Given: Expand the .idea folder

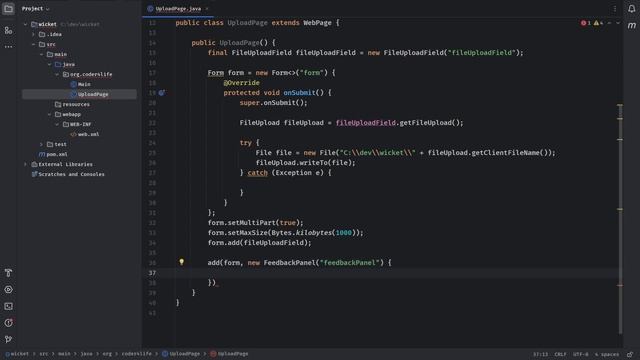Looking at the screenshot, I should click(x=34, y=34).
